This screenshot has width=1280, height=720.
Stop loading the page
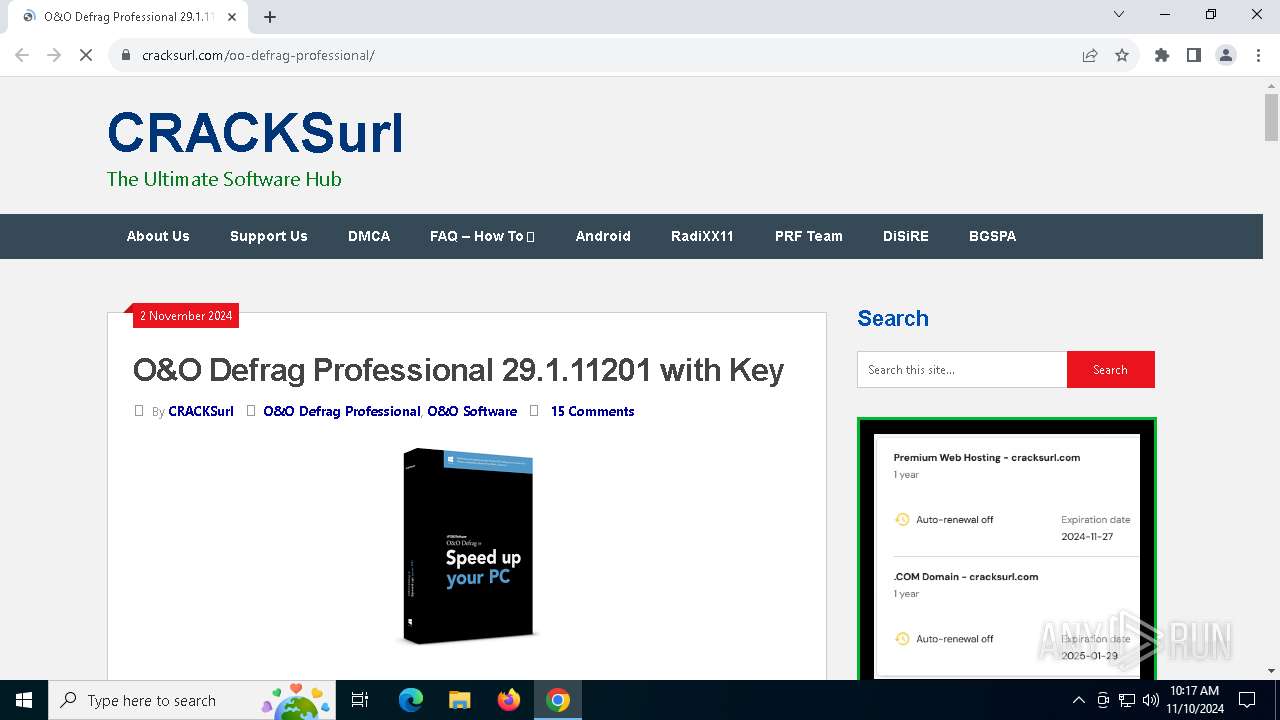(x=86, y=55)
